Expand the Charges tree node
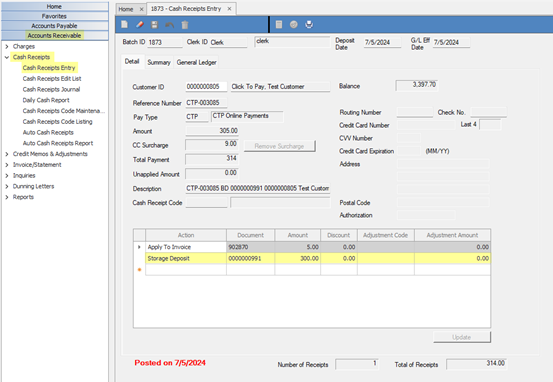Viewport: 553px width, 382px height. pyautogui.click(x=7, y=46)
